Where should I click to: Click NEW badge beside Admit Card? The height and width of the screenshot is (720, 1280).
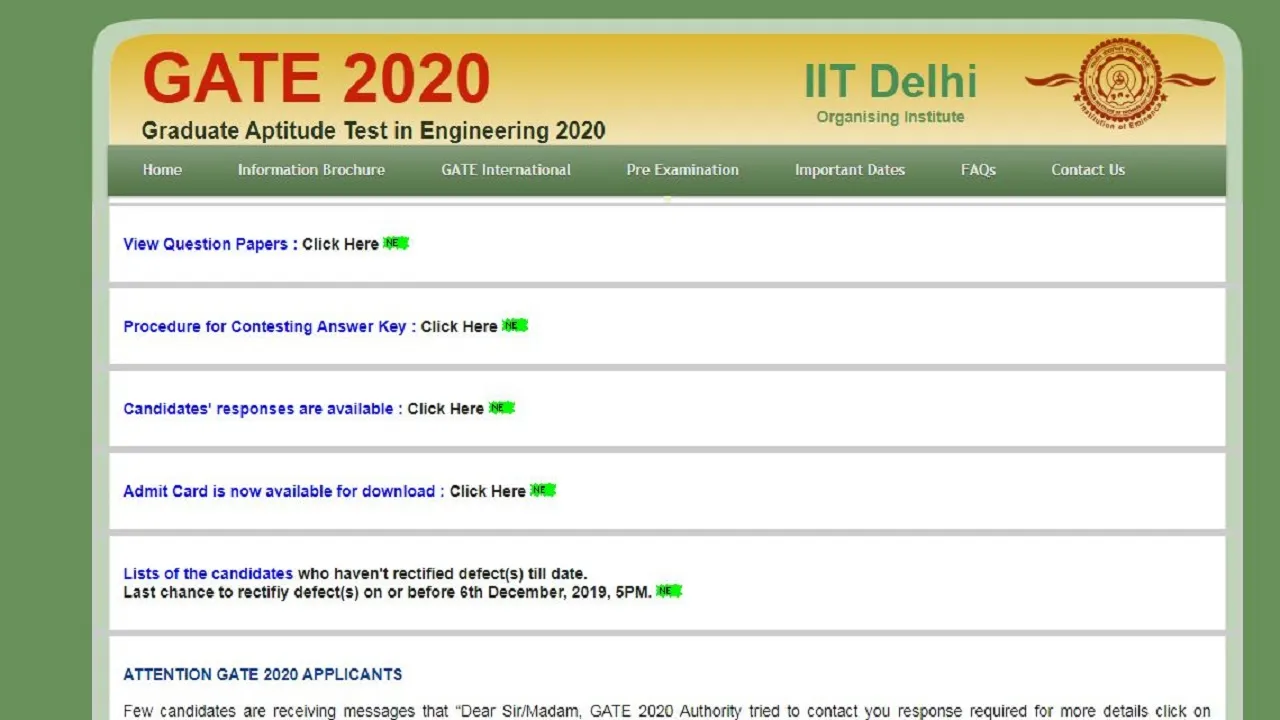543,490
